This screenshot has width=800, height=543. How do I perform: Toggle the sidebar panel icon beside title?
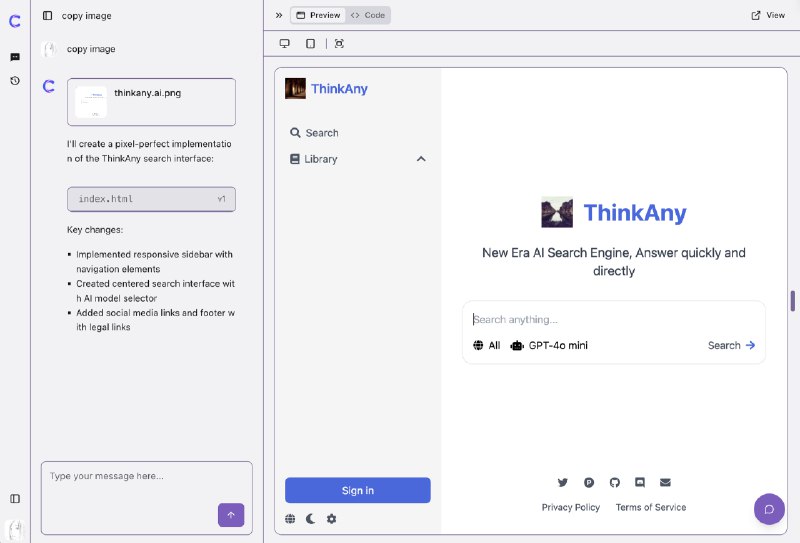click(47, 16)
